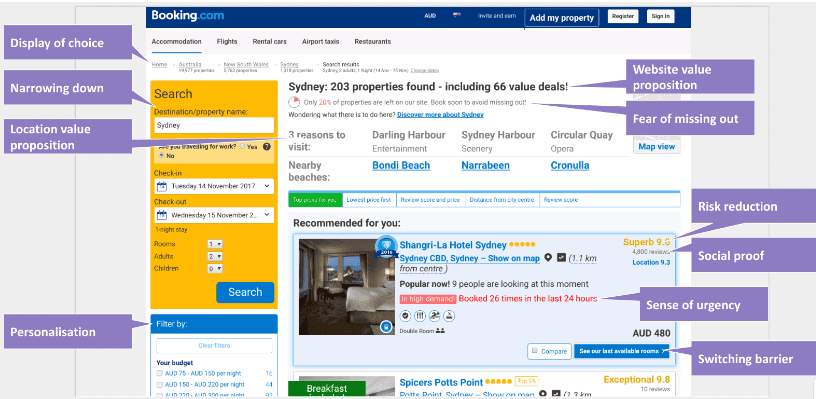Click the last facility icon in Shangri-La row
The width and height of the screenshot is (816, 399).
pos(449,315)
